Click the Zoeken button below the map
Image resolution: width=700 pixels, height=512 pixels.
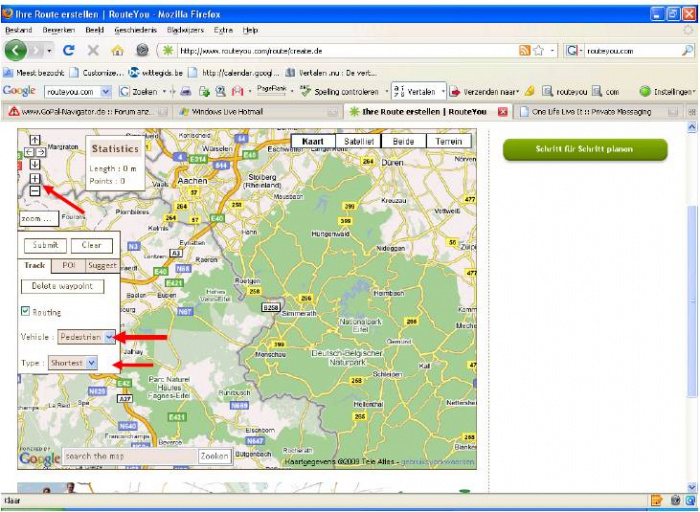pyautogui.click(x=214, y=456)
